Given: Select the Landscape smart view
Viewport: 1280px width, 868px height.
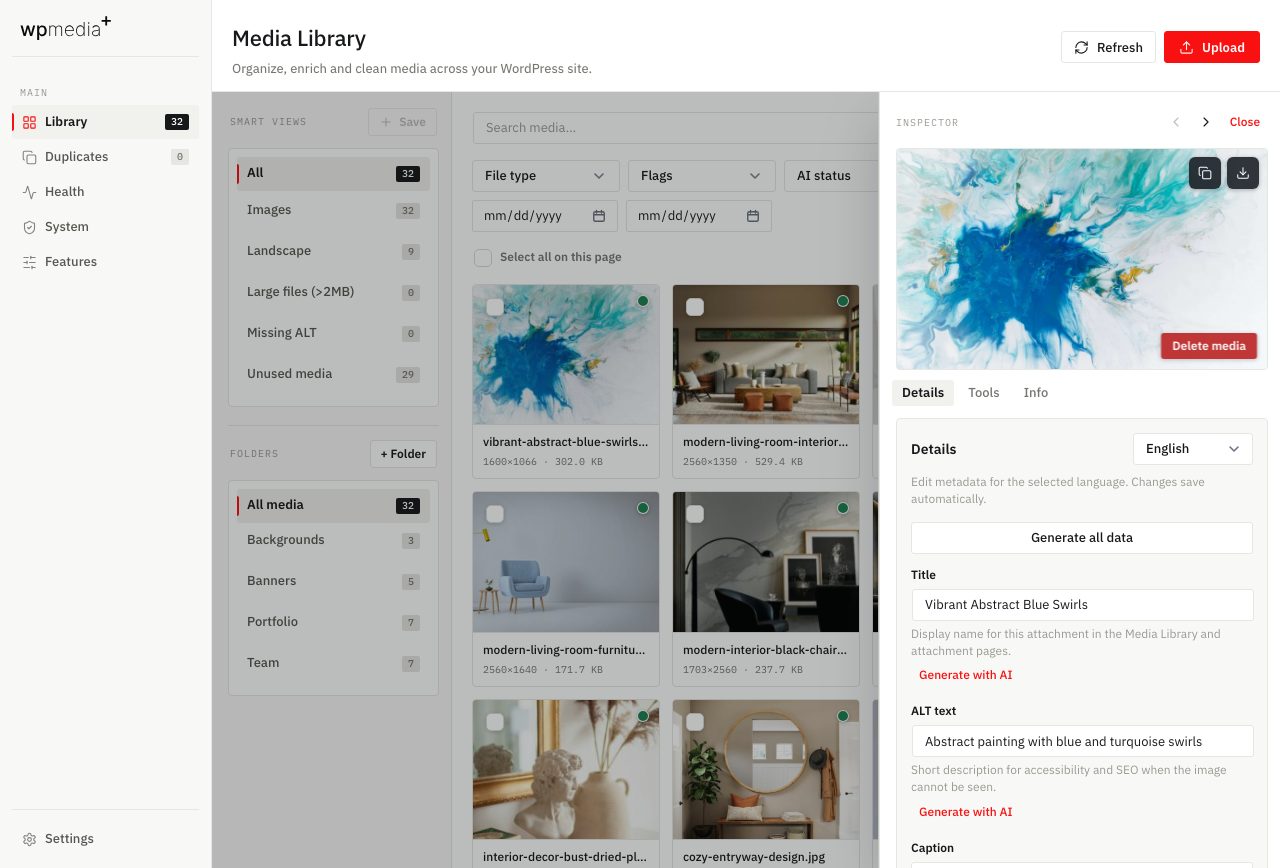Looking at the screenshot, I should (x=333, y=251).
